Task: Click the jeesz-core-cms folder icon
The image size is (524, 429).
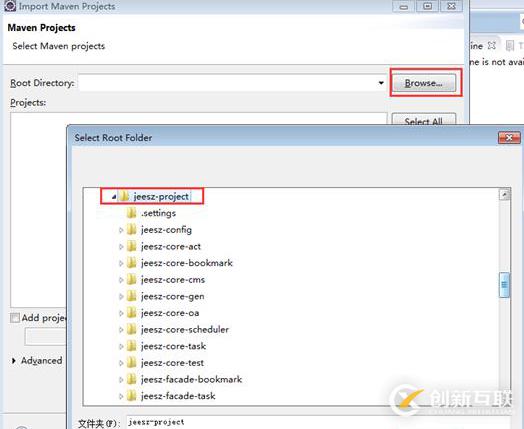Action: (x=132, y=279)
